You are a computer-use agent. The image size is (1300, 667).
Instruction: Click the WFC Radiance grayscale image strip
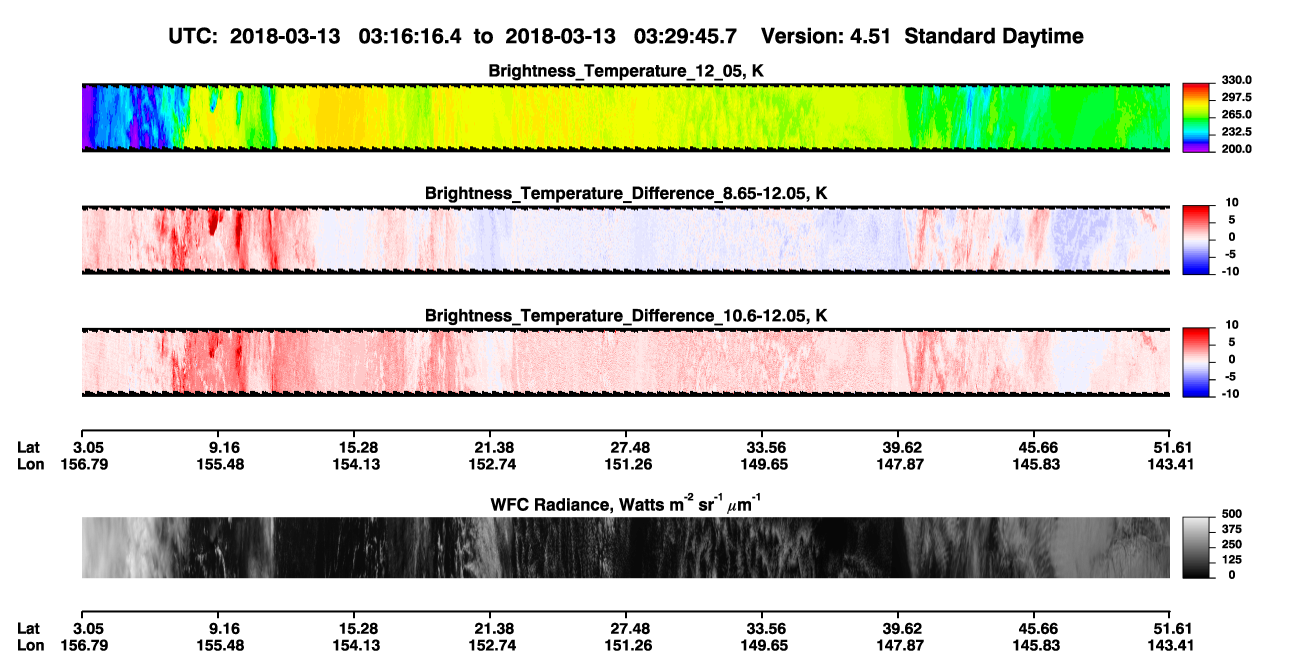tap(625, 547)
